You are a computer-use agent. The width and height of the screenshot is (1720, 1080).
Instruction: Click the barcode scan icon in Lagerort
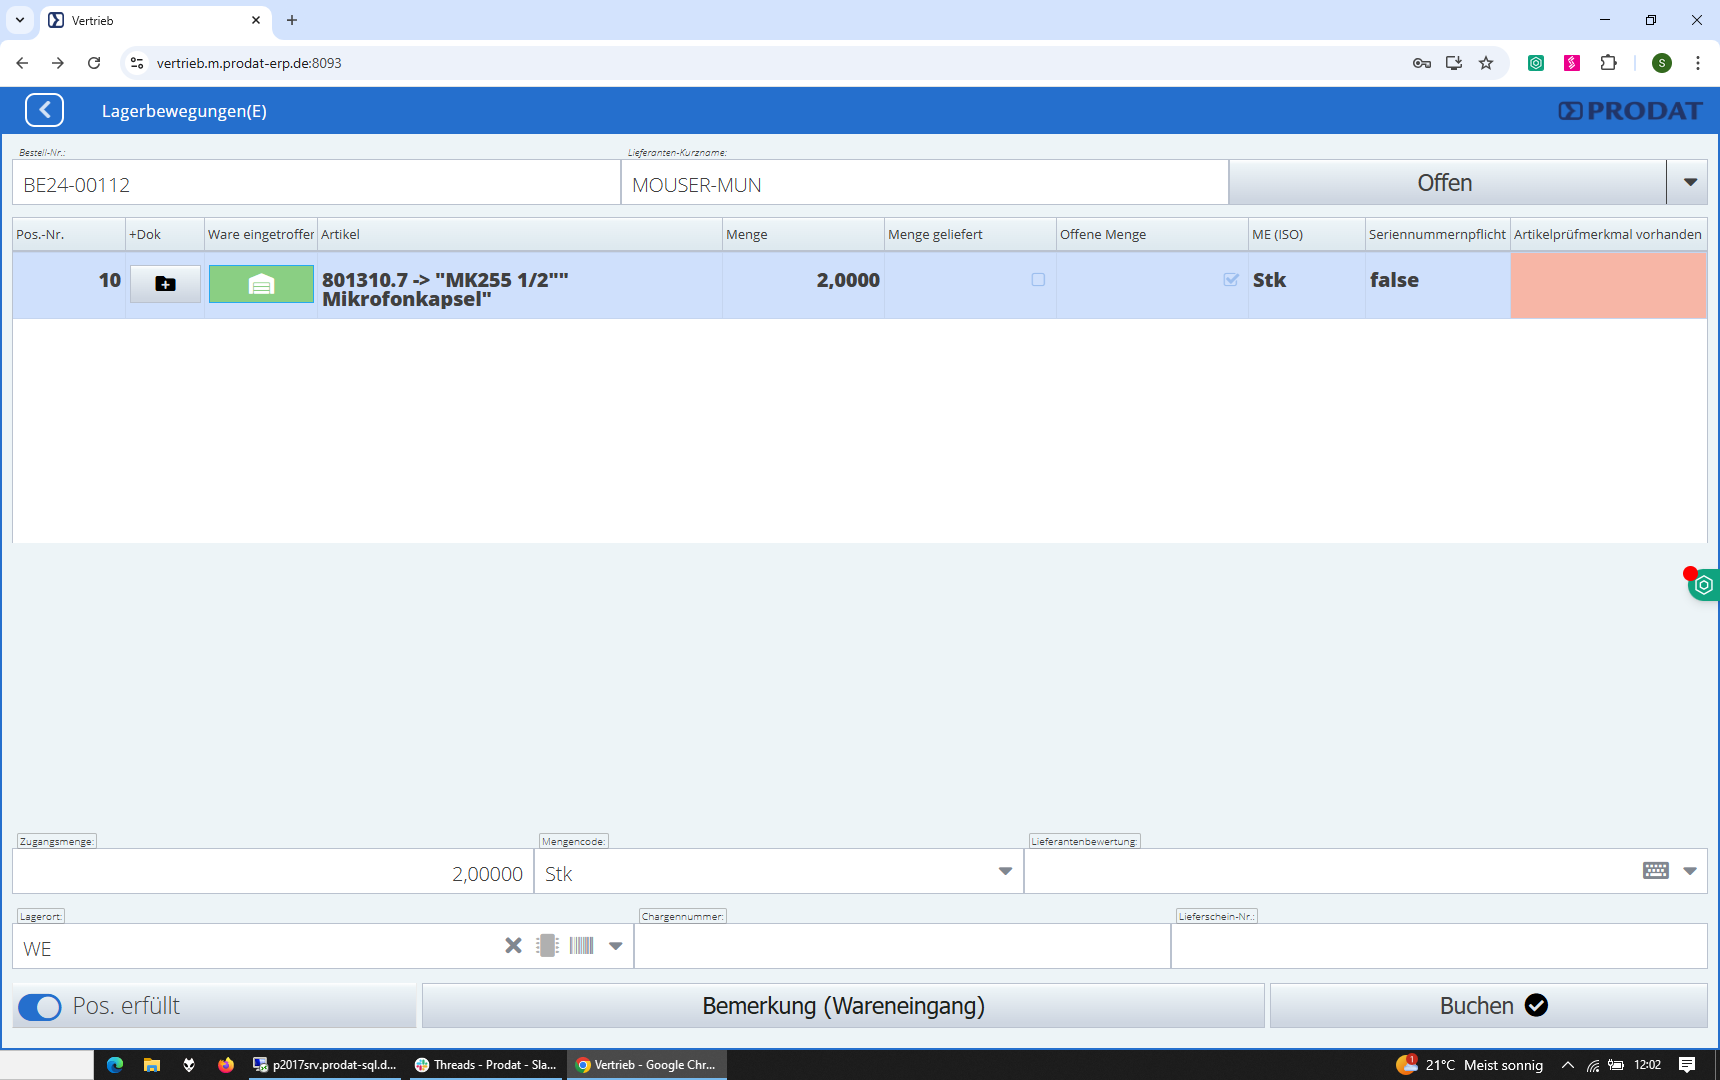pyautogui.click(x=582, y=946)
